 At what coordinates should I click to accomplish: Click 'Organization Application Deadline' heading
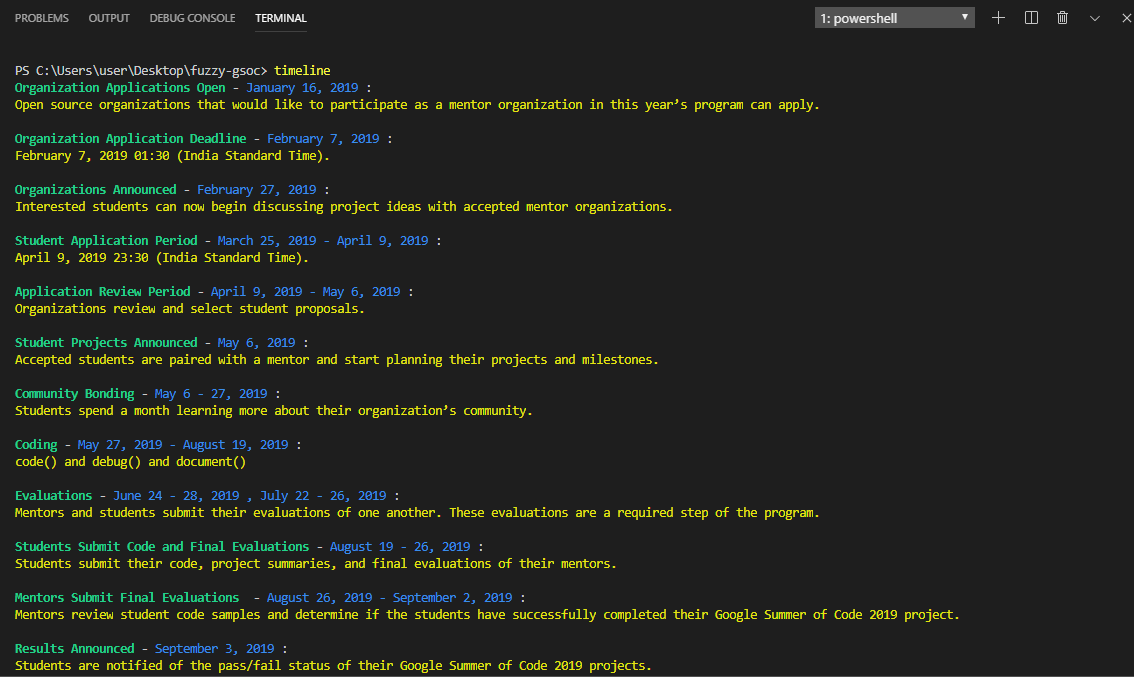[x=130, y=138]
